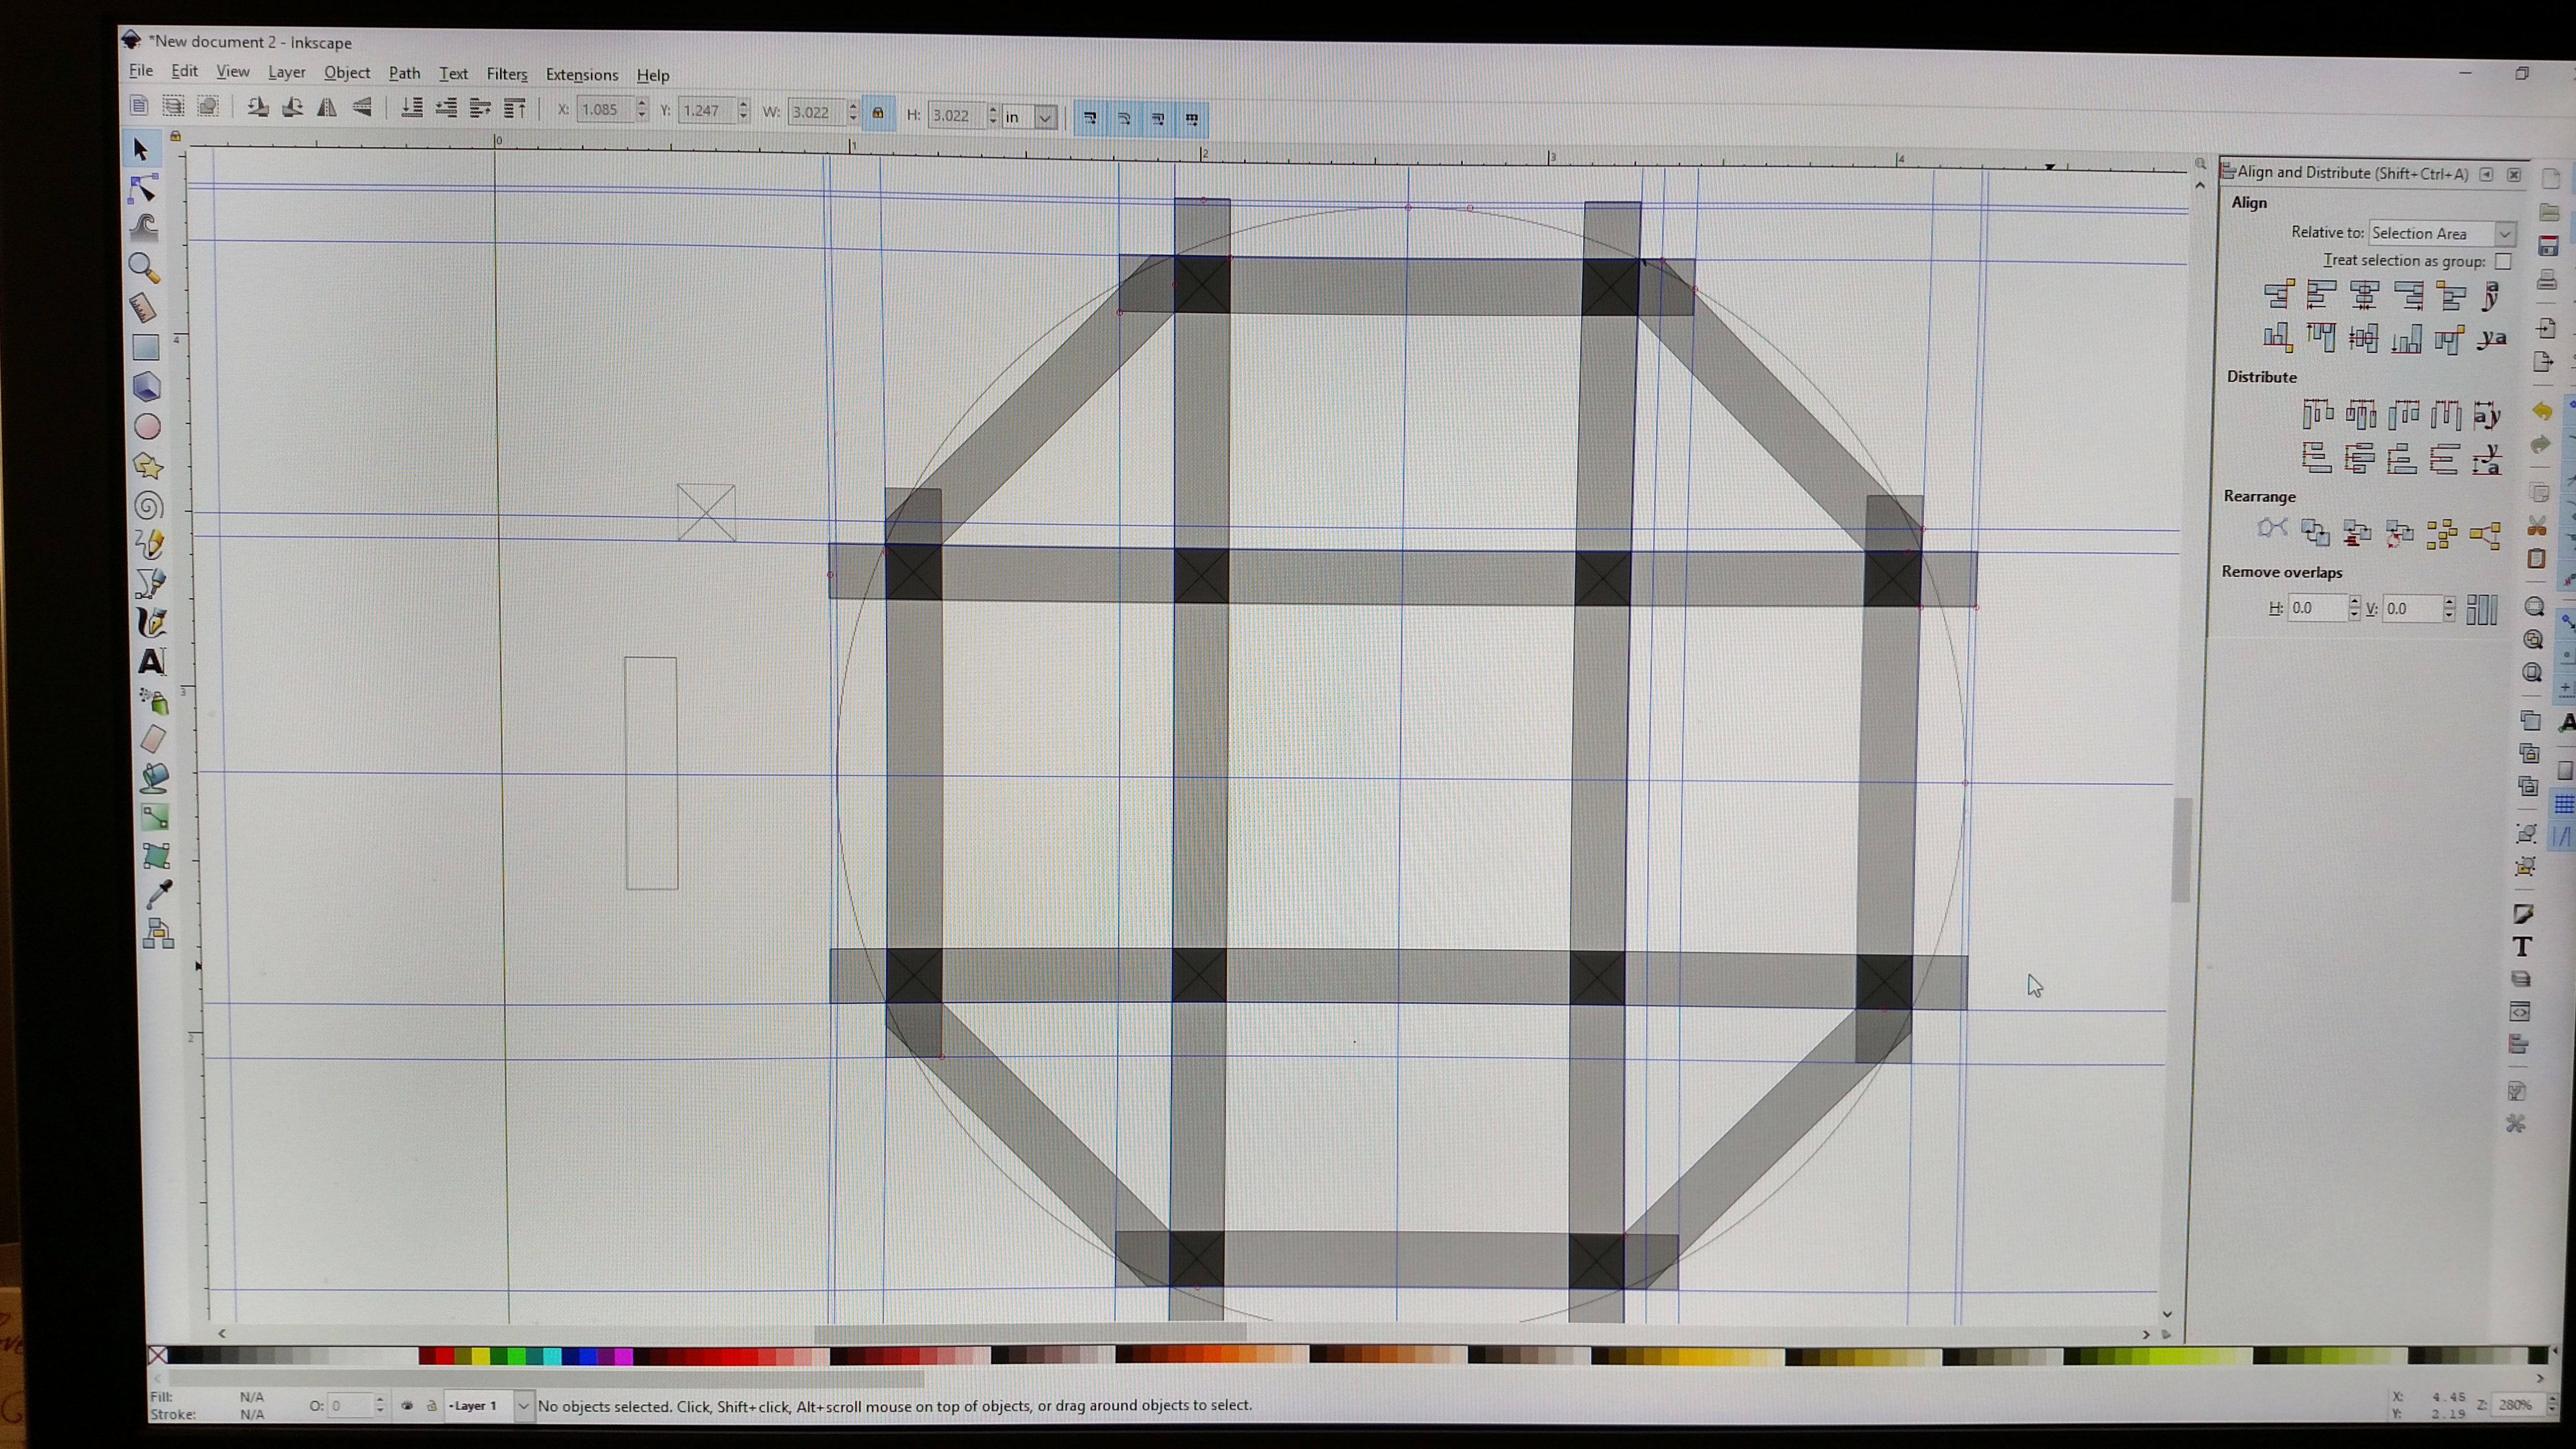Click Center on vertical axis align icon
The width and height of the screenshot is (2576, 1449).
(x=2365, y=295)
